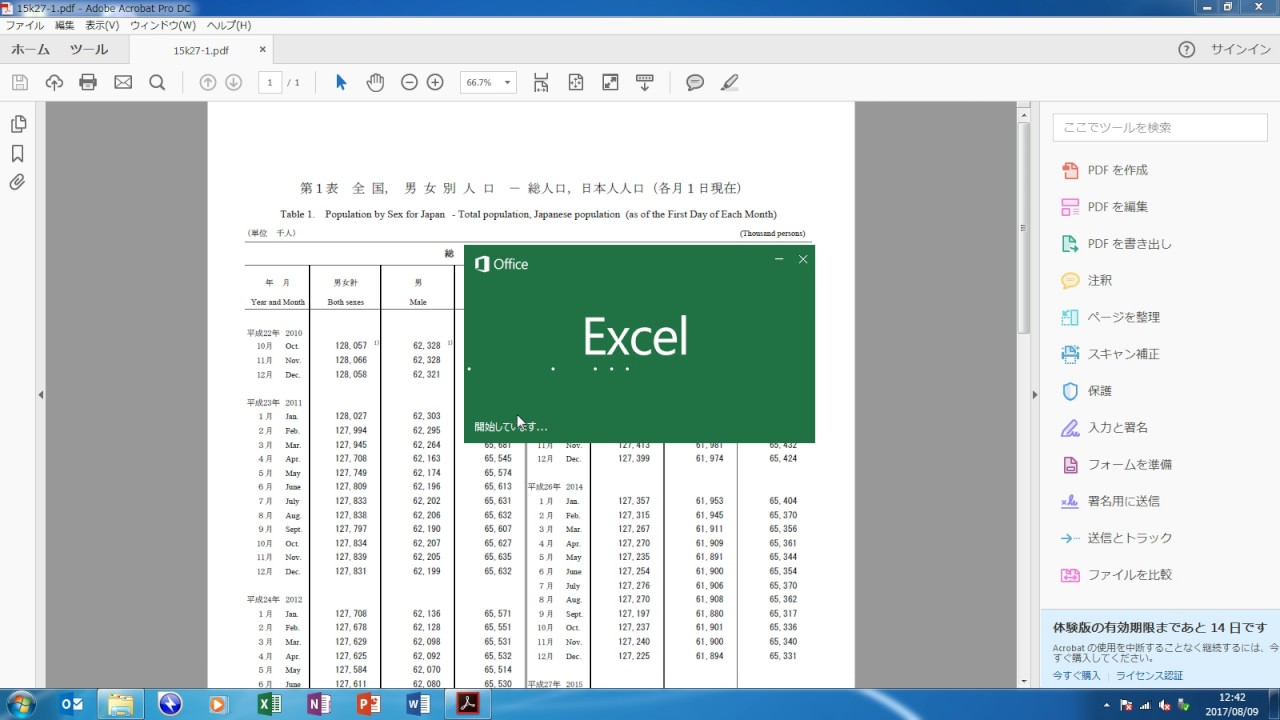
Task: Click the fit one full page icon
Action: click(576, 82)
